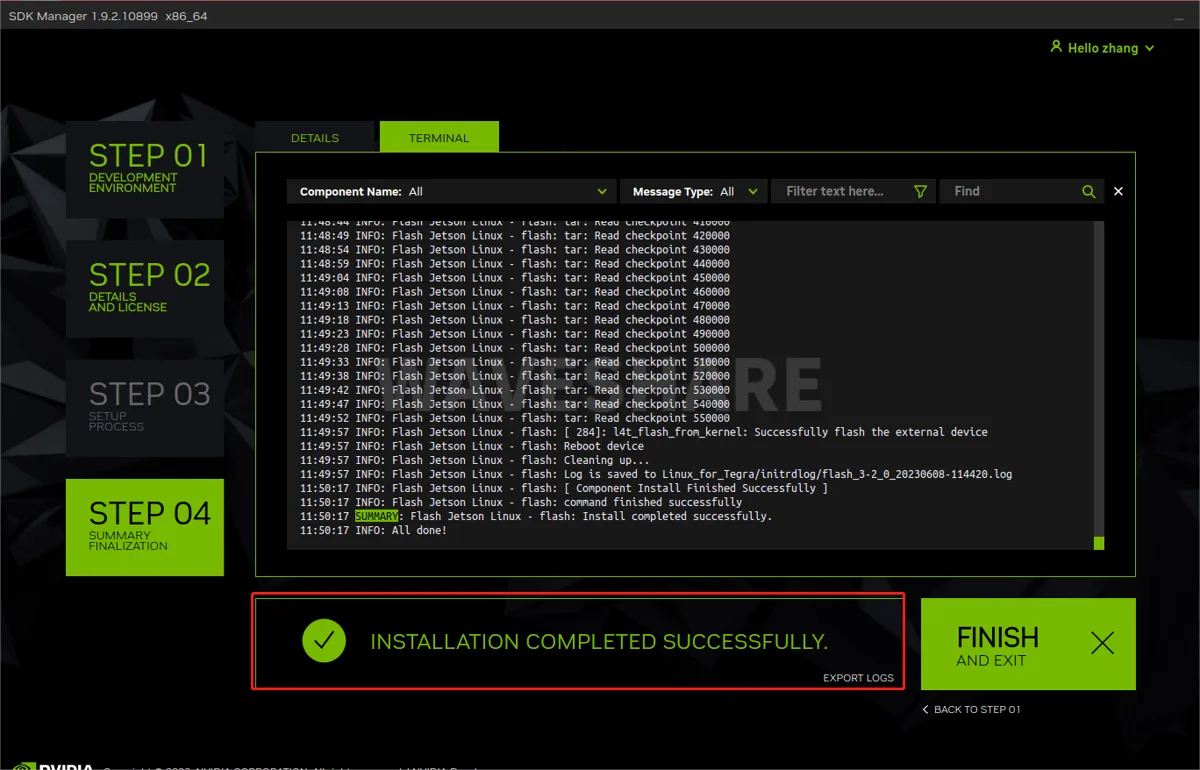The height and width of the screenshot is (770, 1200).
Task: Click the filter funnel icon
Action: pyautogui.click(x=920, y=192)
